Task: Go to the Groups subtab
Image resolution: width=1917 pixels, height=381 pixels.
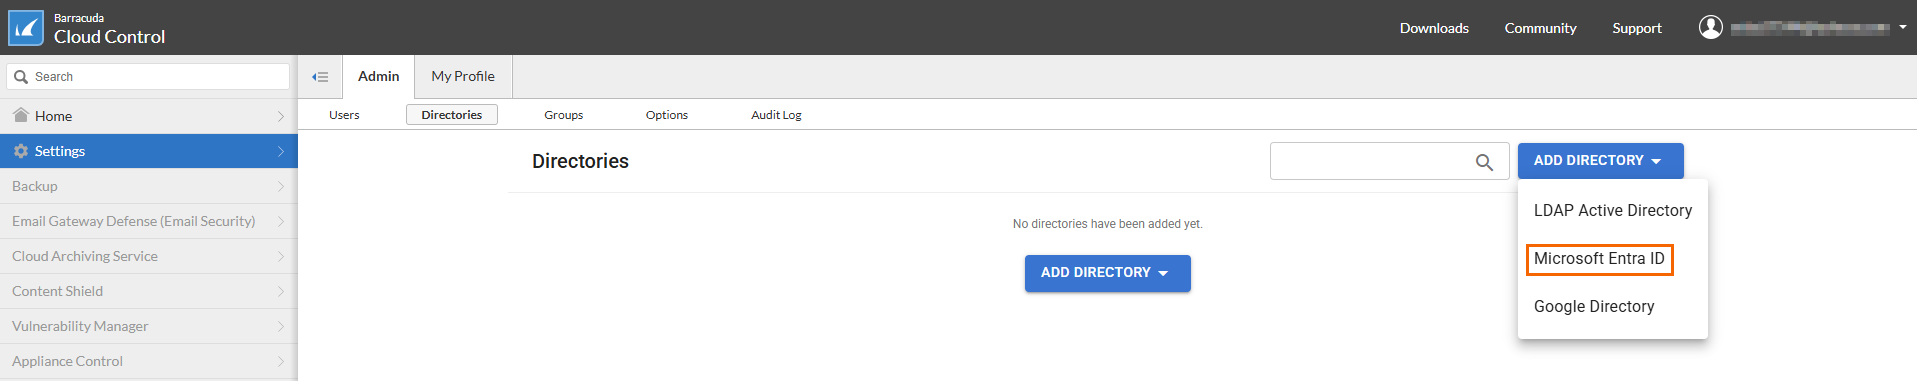Action: (x=563, y=115)
